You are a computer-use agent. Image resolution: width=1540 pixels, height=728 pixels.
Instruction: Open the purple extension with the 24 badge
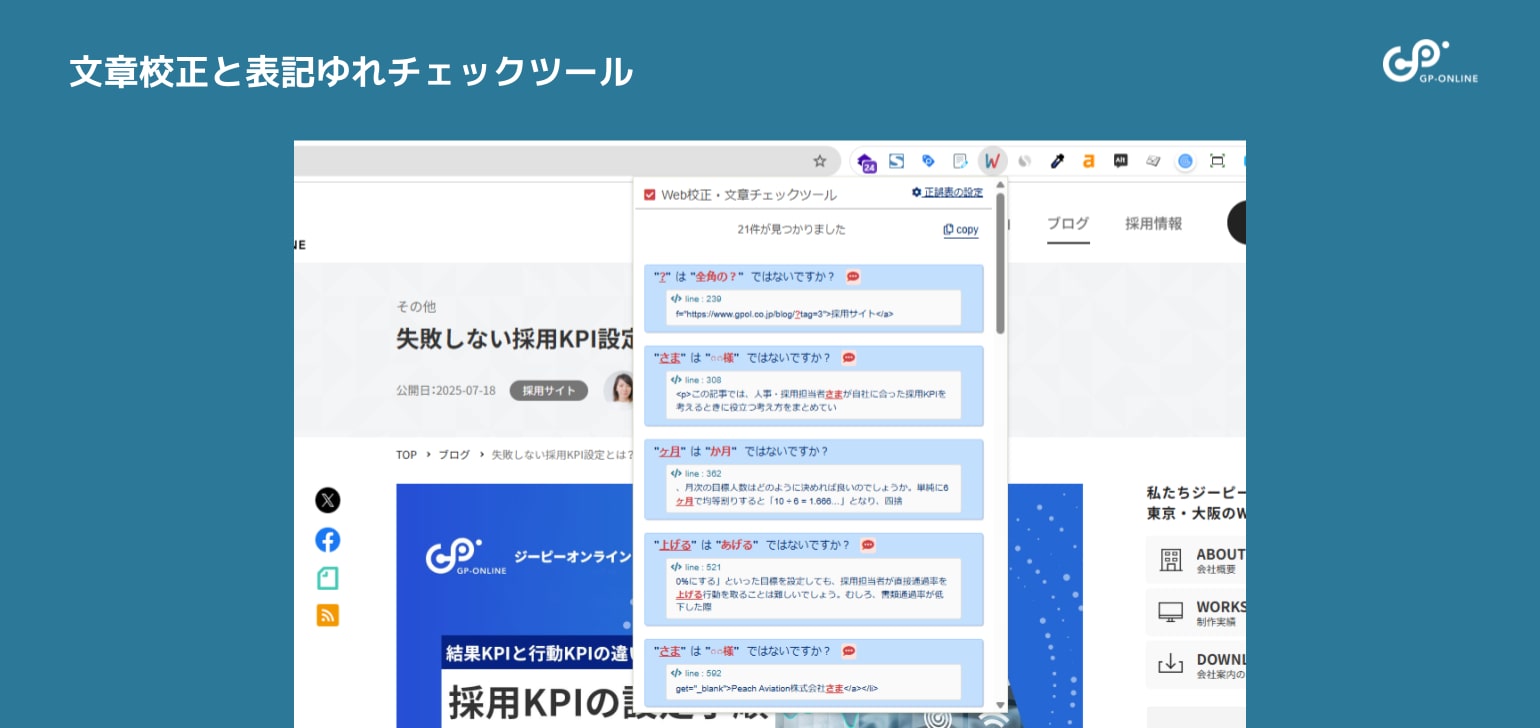click(866, 161)
